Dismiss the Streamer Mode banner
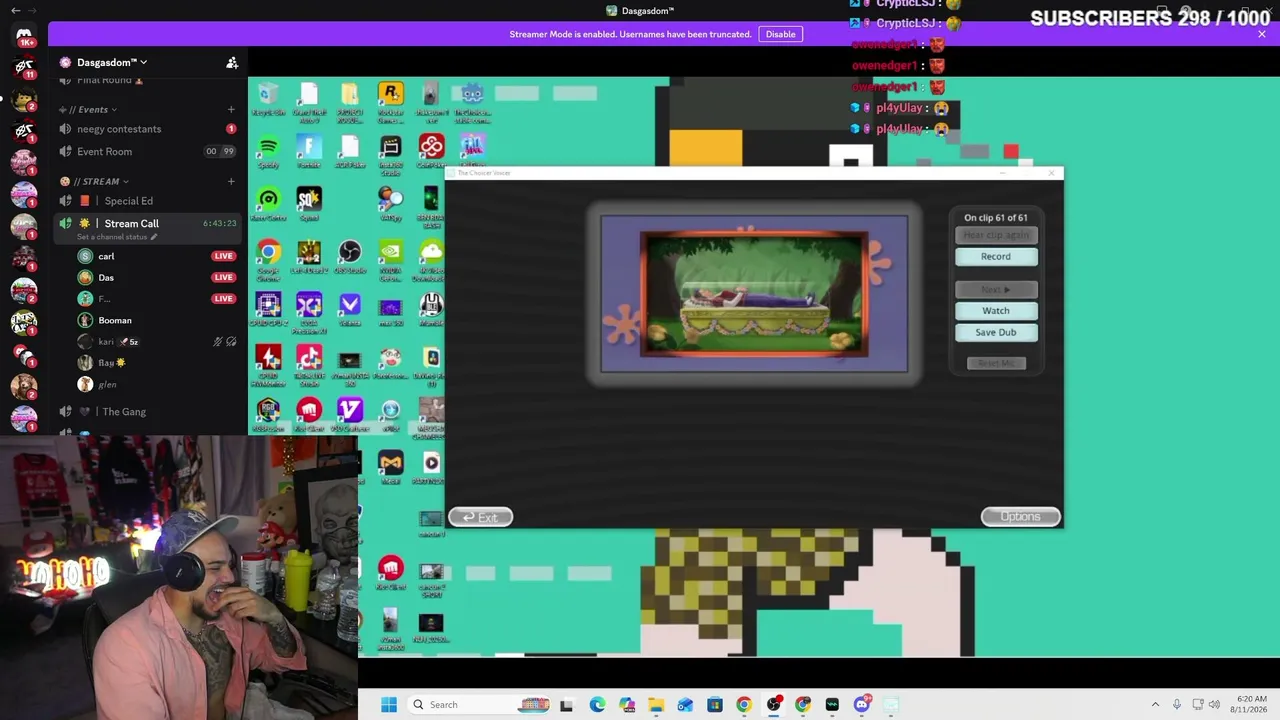Viewport: 1280px width, 720px height. 1262,34
